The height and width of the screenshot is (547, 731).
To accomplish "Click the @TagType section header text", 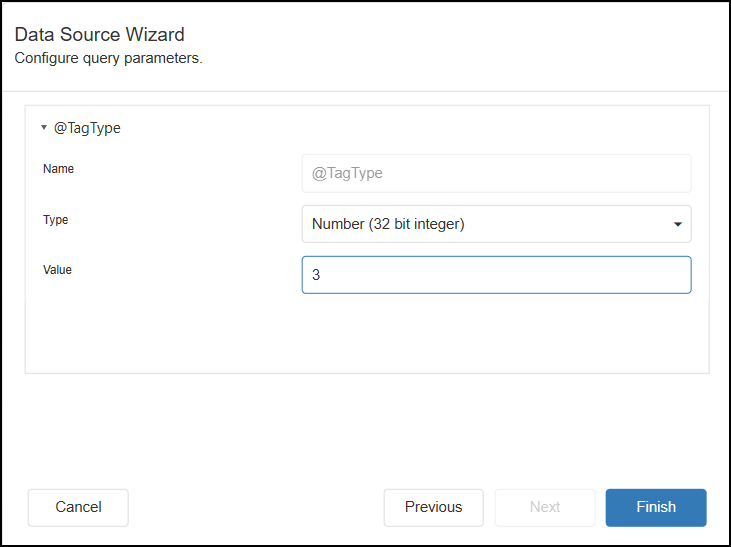I will point(87,128).
